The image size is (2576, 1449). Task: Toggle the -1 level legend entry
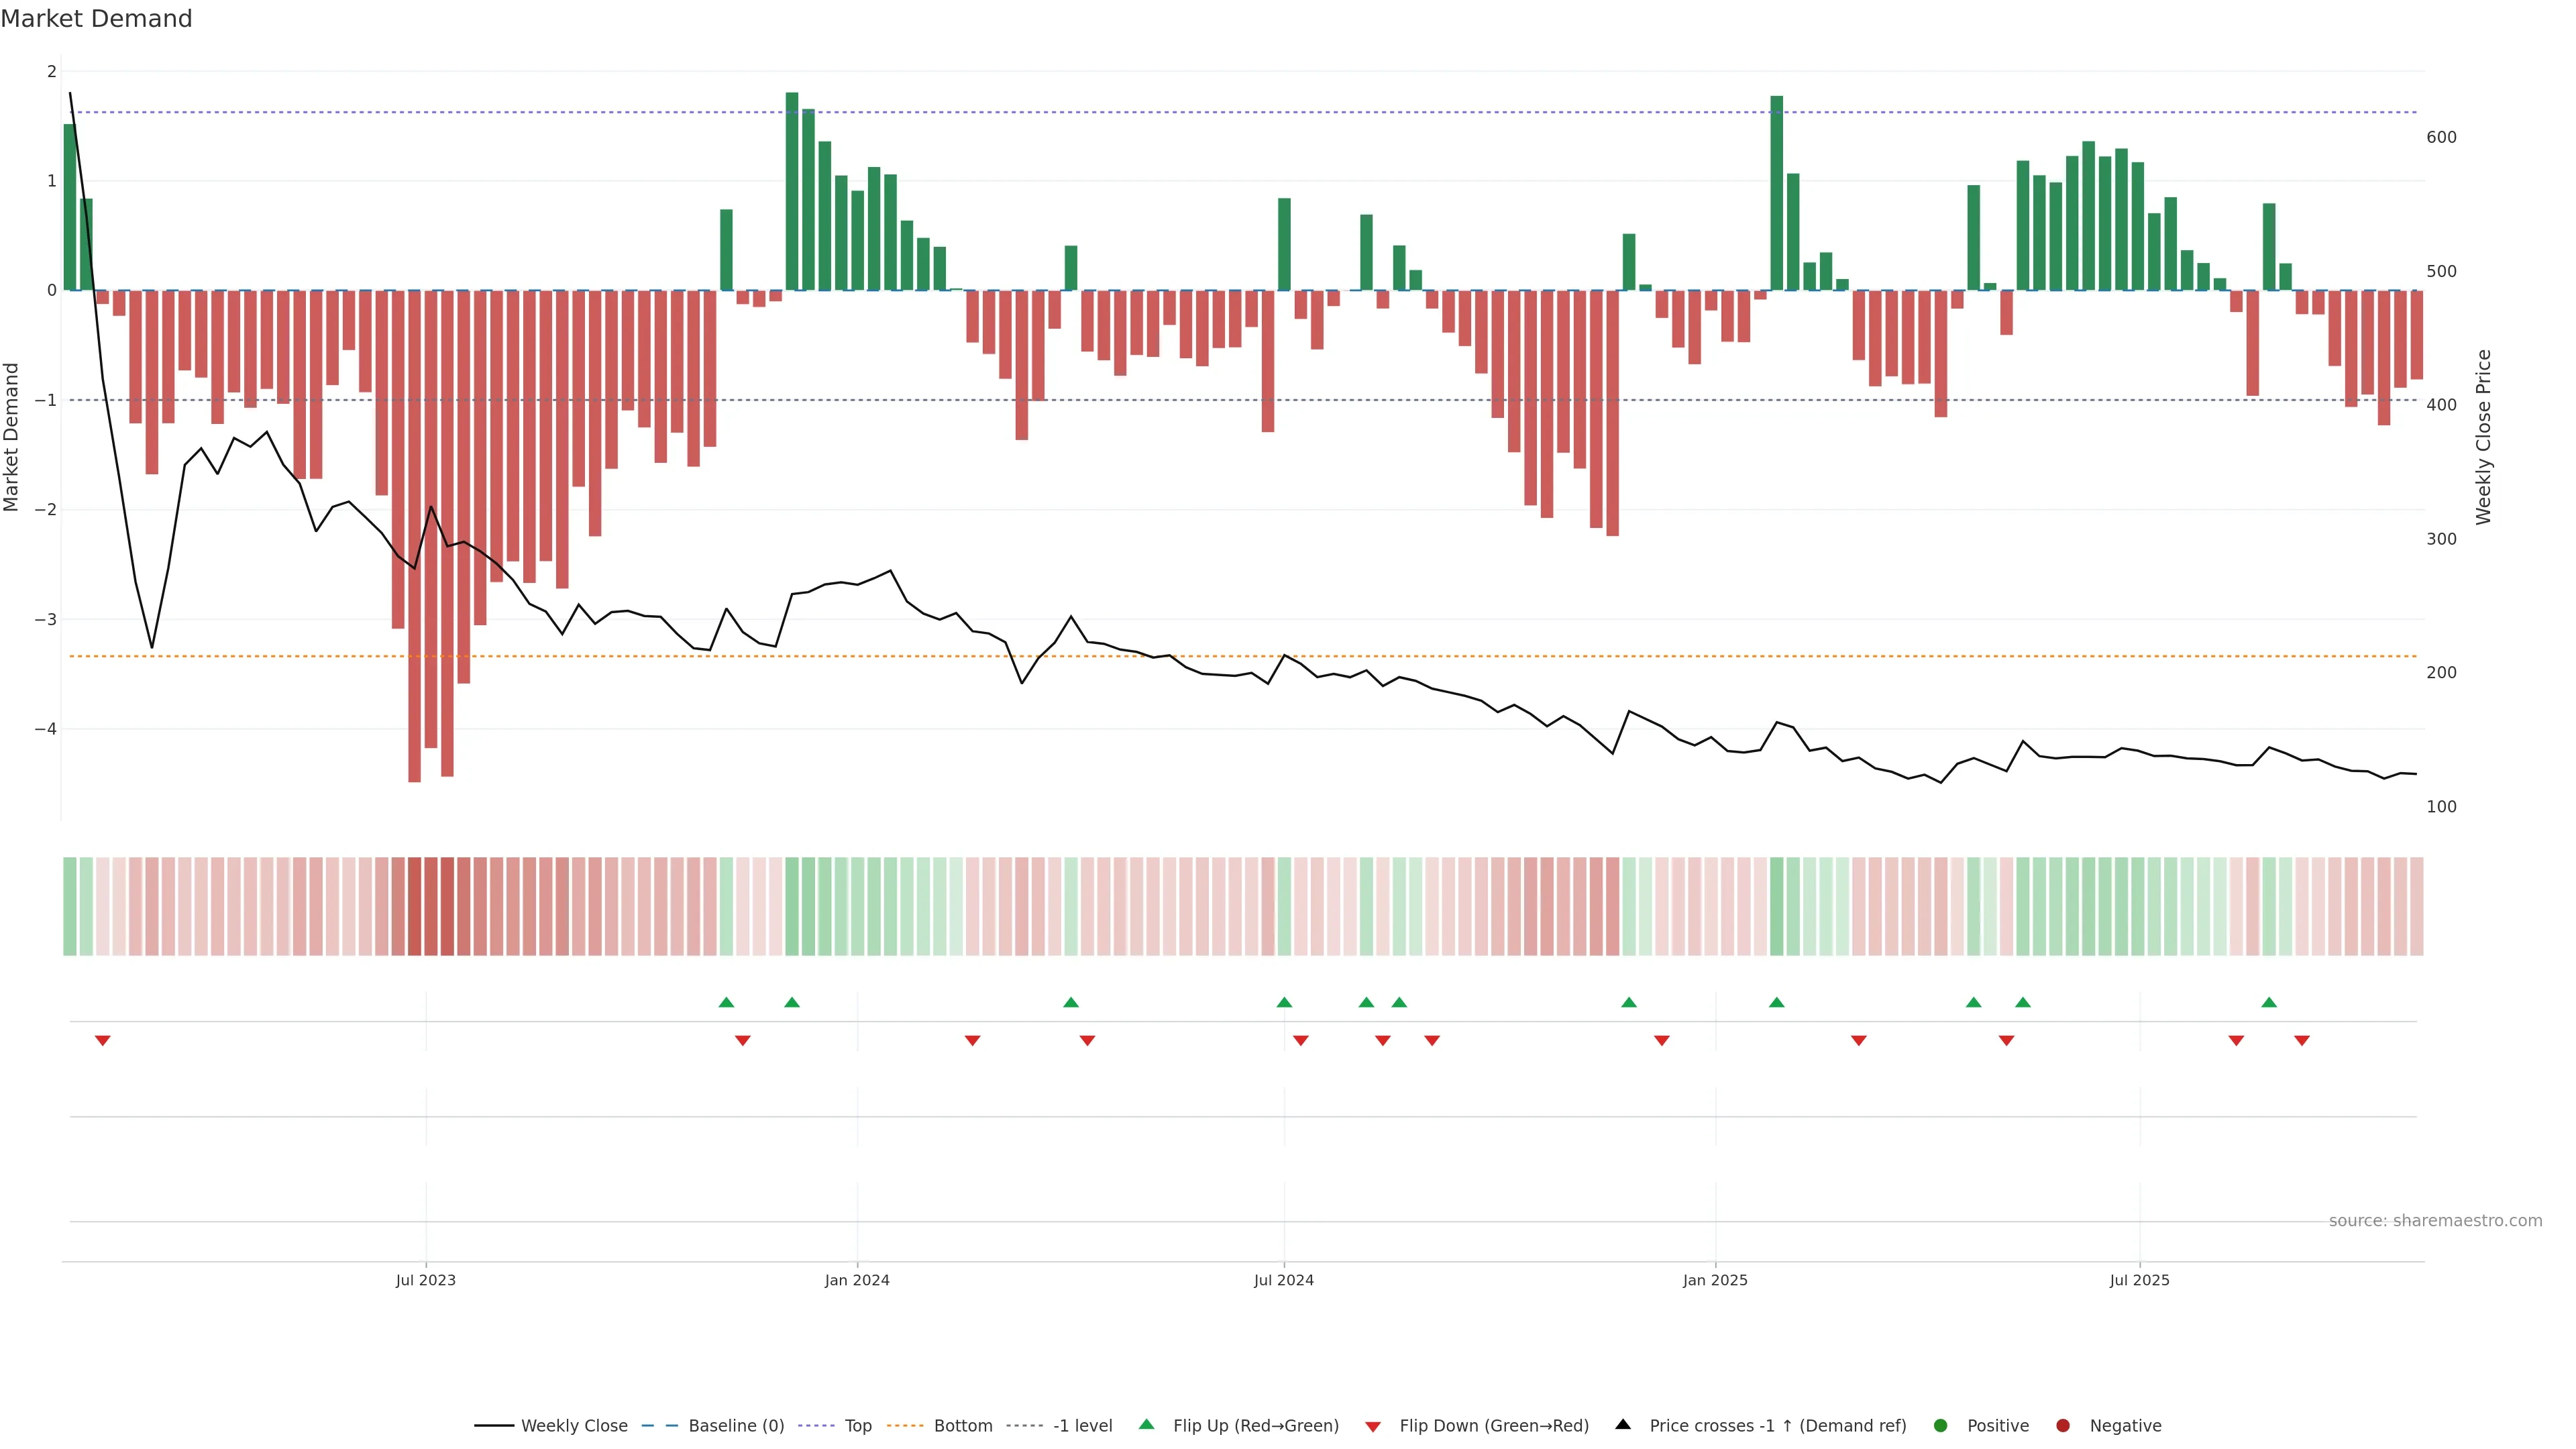1082,1425
